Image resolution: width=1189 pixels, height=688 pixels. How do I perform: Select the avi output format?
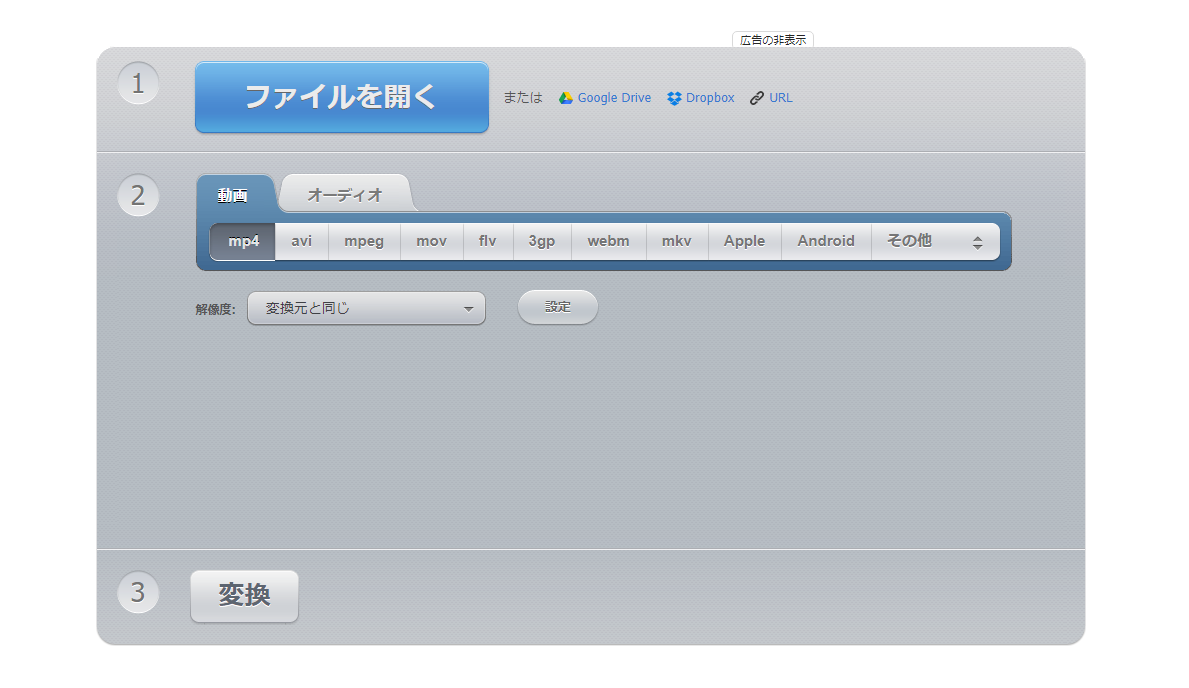click(x=301, y=241)
